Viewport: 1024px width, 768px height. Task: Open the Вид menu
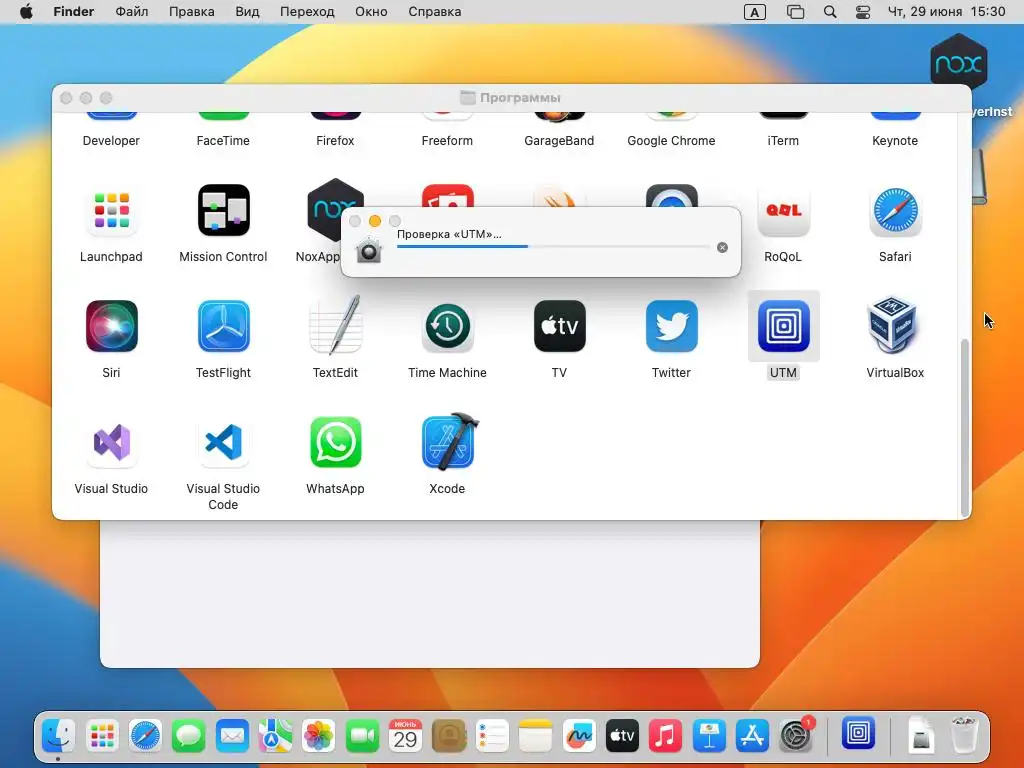(247, 12)
